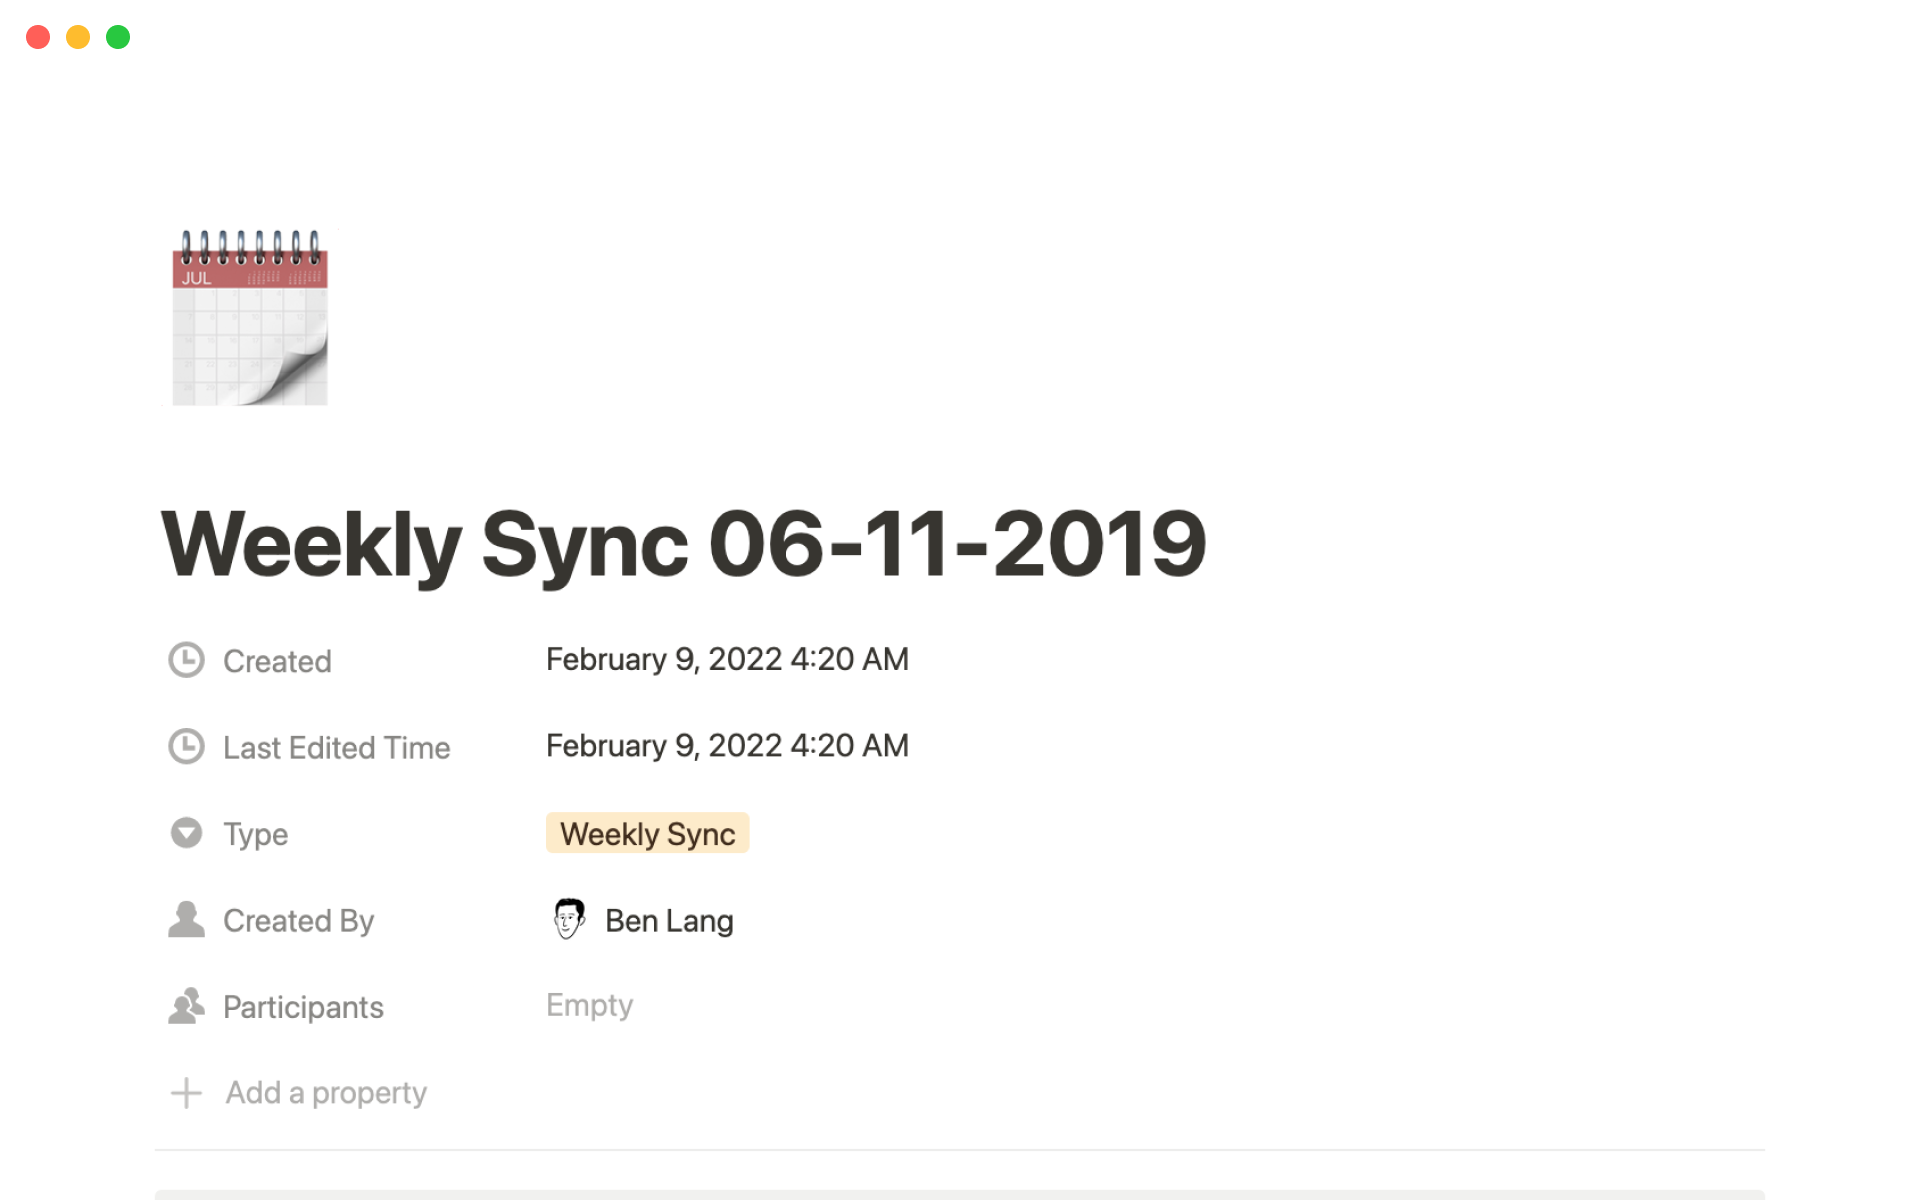Viewport: 1920px width, 1200px height.
Task: Click the Created By property label
Action: pyautogui.click(x=298, y=921)
